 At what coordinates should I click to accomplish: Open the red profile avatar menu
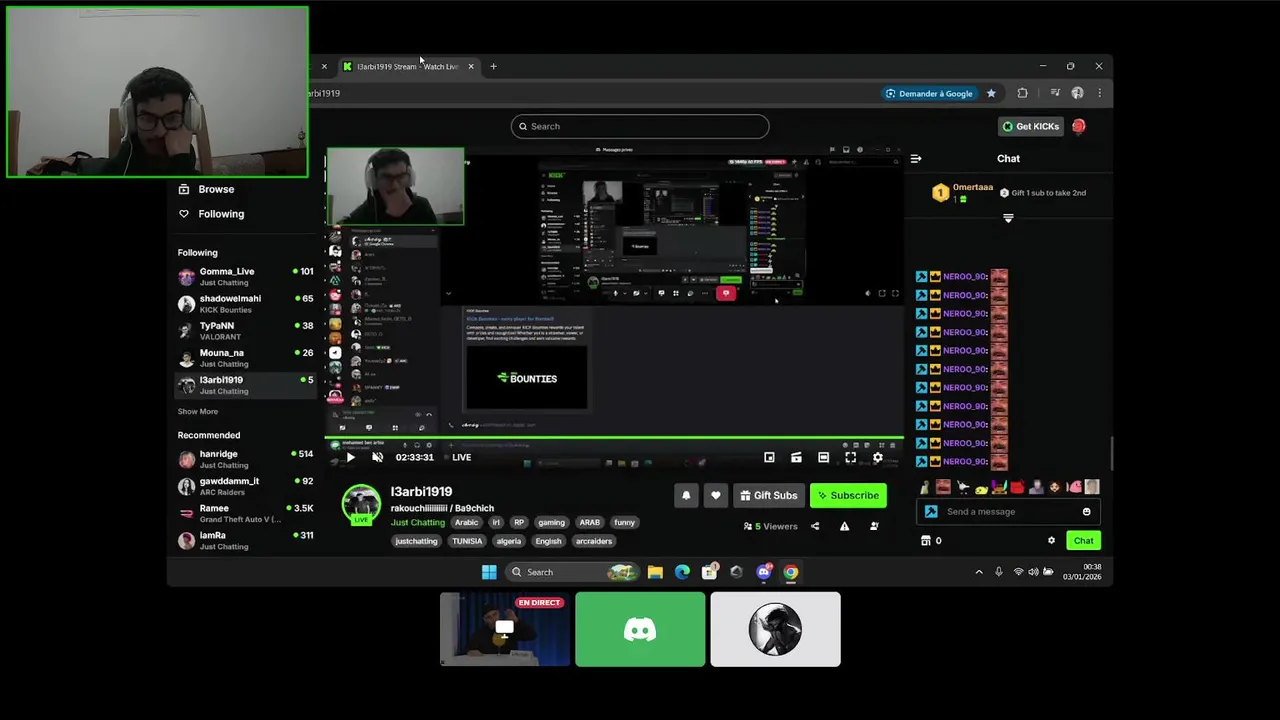pos(1078,126)
